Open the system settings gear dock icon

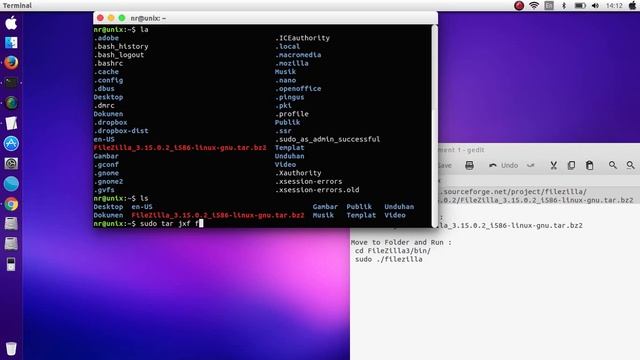pyautogui.click(x=11, y=163)
